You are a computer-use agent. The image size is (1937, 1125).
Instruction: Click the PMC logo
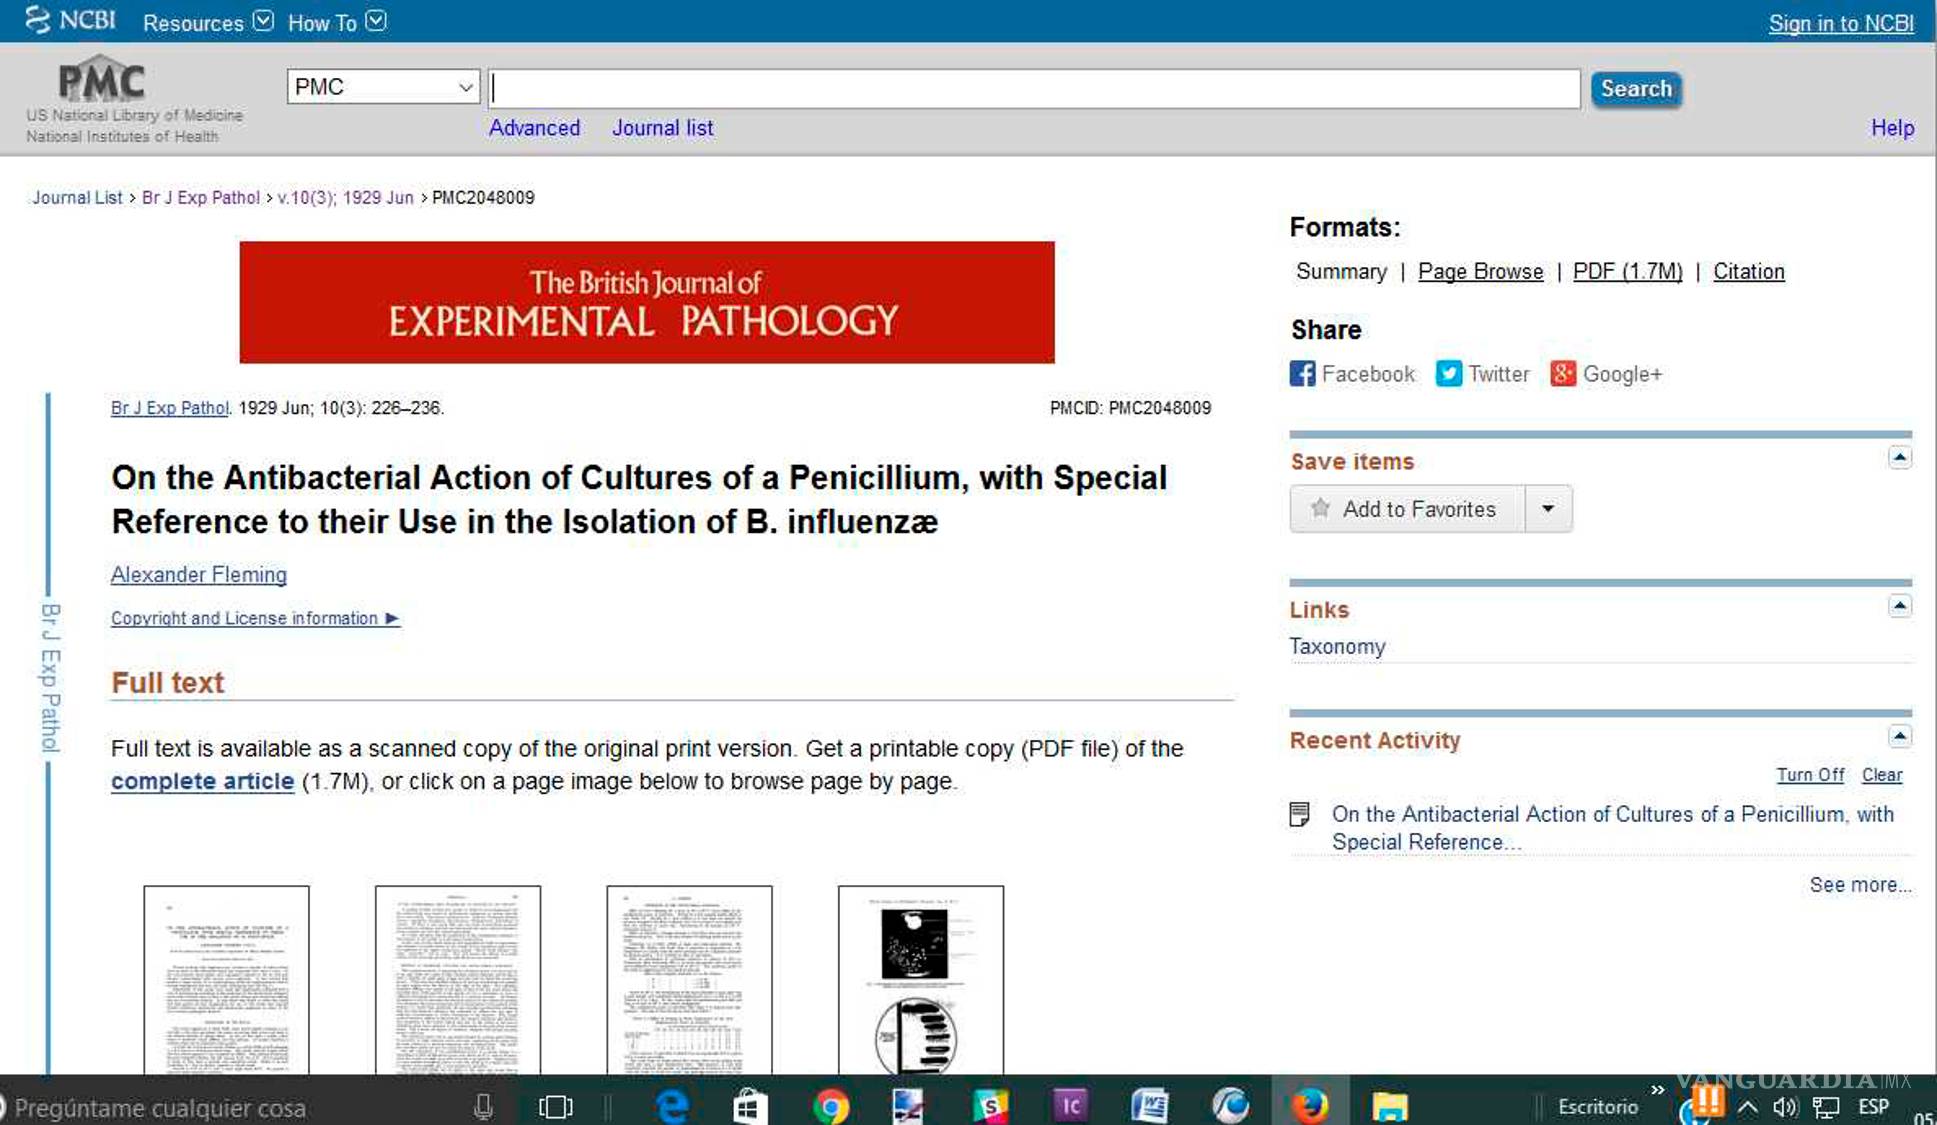tap(102, 82)
